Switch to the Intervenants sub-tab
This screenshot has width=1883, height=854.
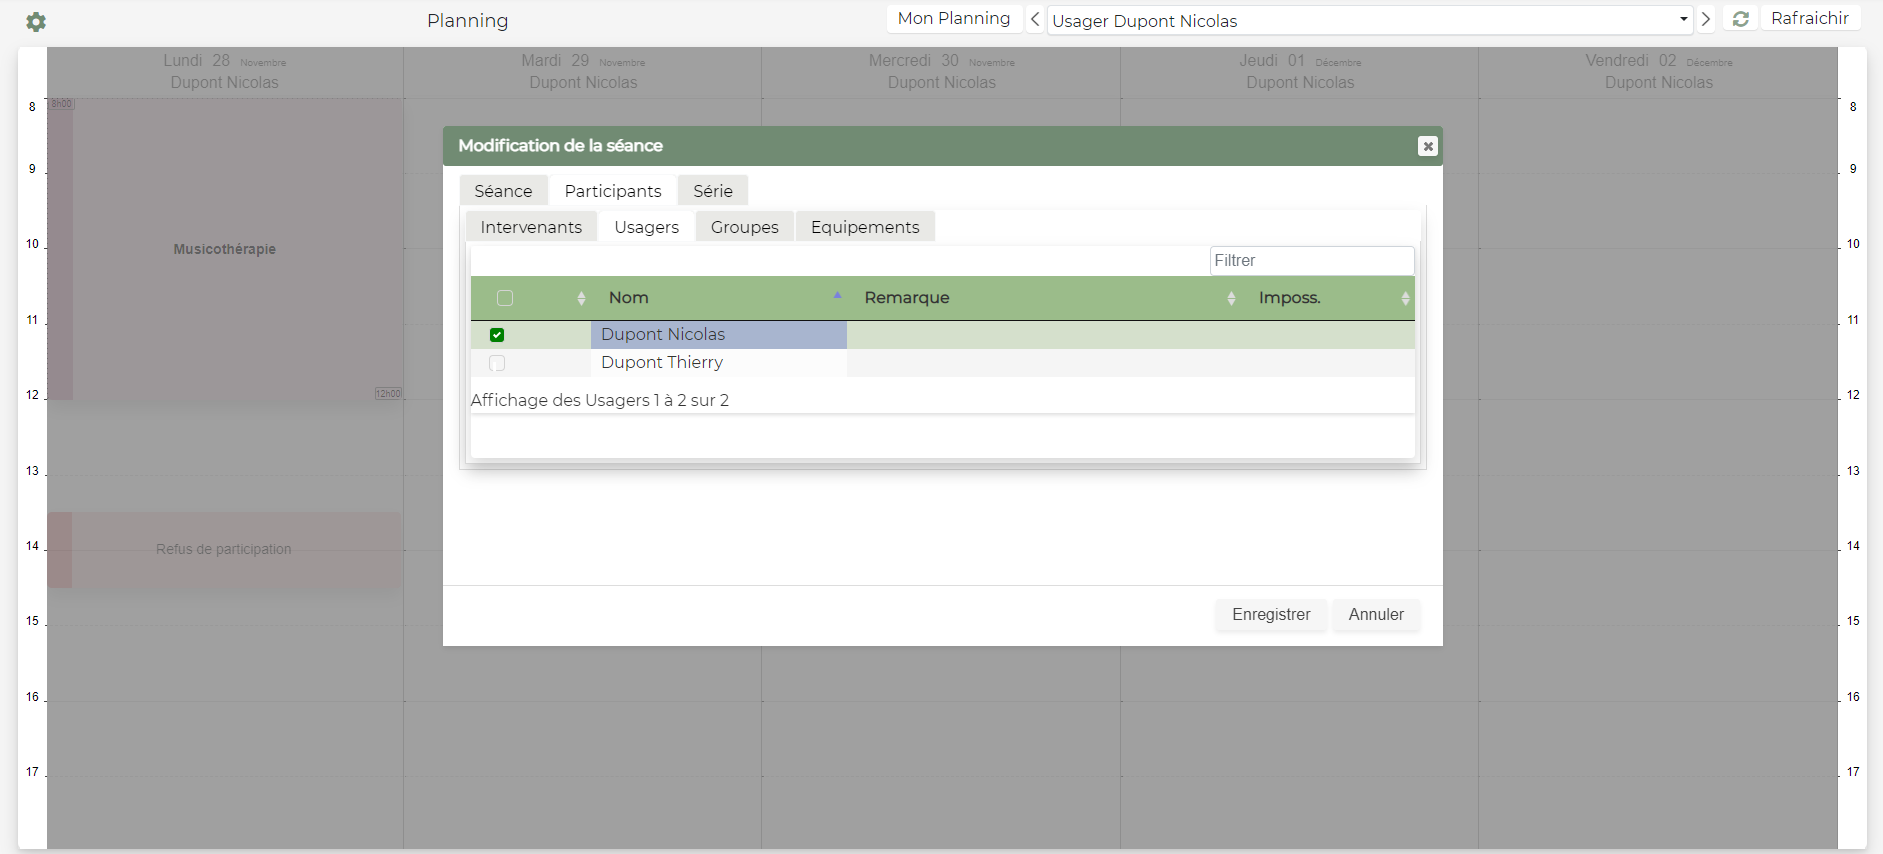pyautogui.click(x=531, y=227)
